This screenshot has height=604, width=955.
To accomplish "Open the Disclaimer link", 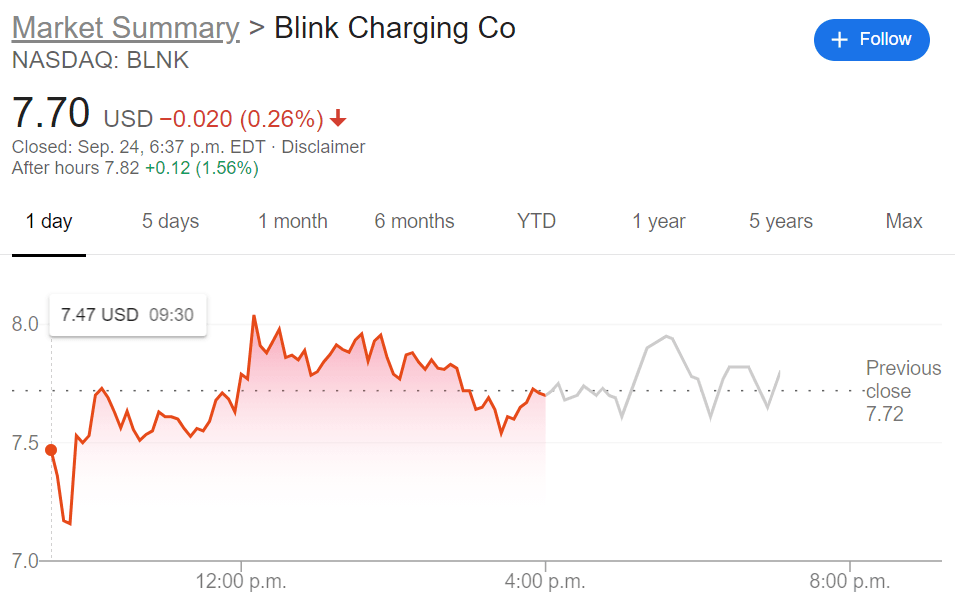I will [323, 147].
